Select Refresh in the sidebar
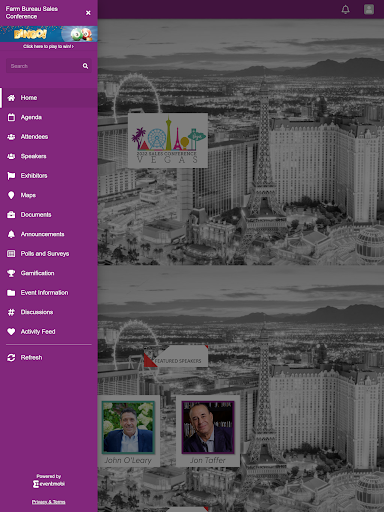 coord(49,358)
